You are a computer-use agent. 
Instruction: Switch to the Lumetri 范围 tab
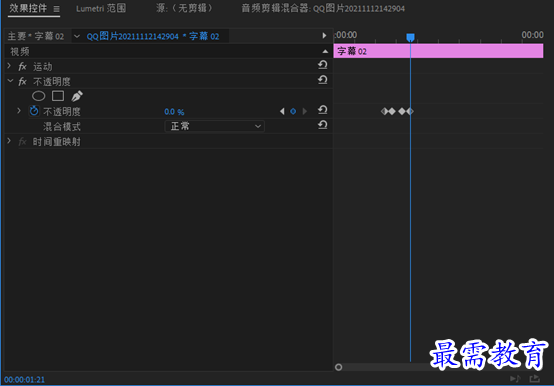pos(101,8)
